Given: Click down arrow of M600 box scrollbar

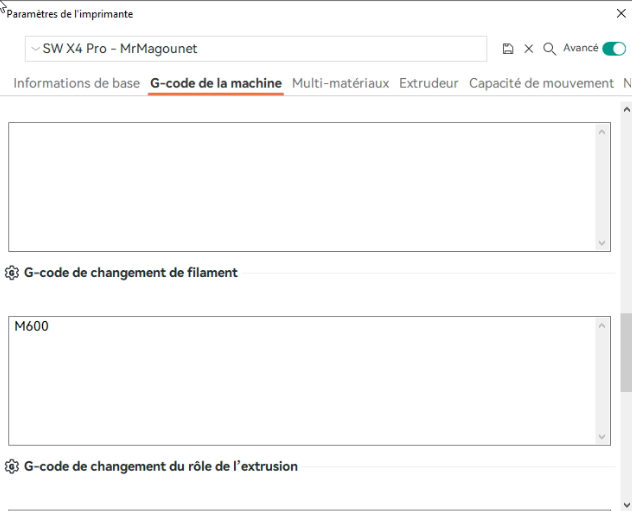Looking at the screenshot, I should pyautogui.click(x=602, y=437).
